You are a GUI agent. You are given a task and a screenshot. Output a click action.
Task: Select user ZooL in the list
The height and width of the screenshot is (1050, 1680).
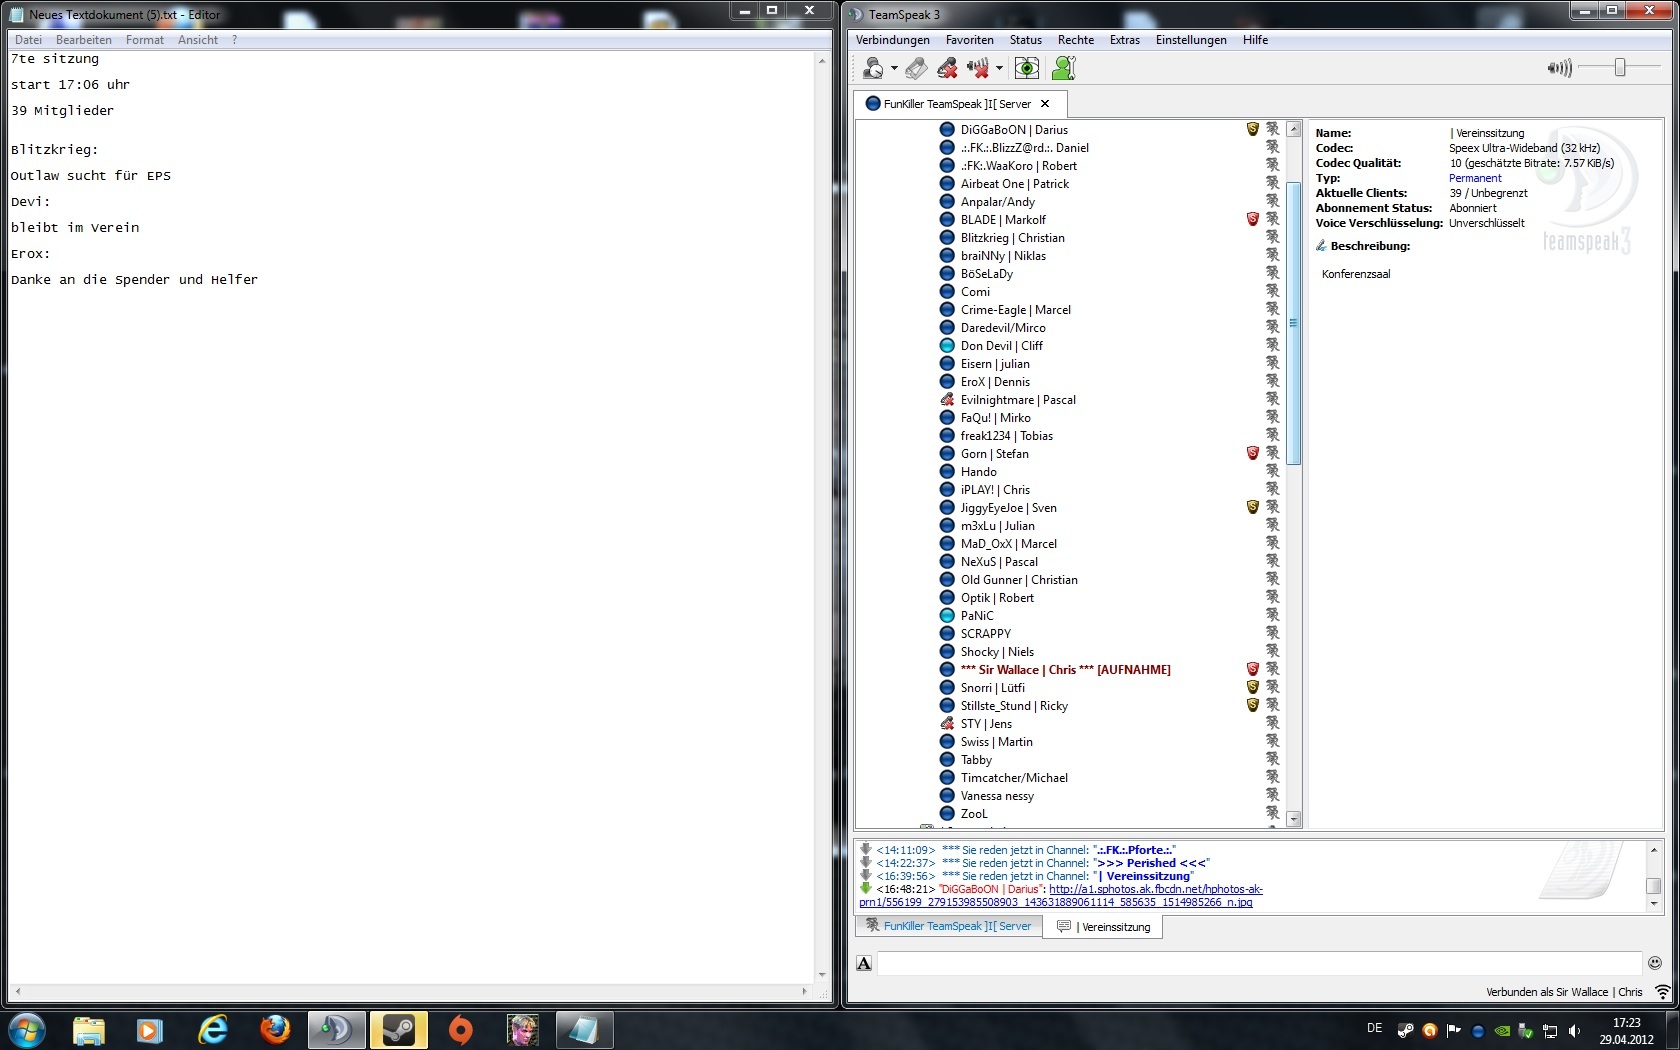(974, 814)
